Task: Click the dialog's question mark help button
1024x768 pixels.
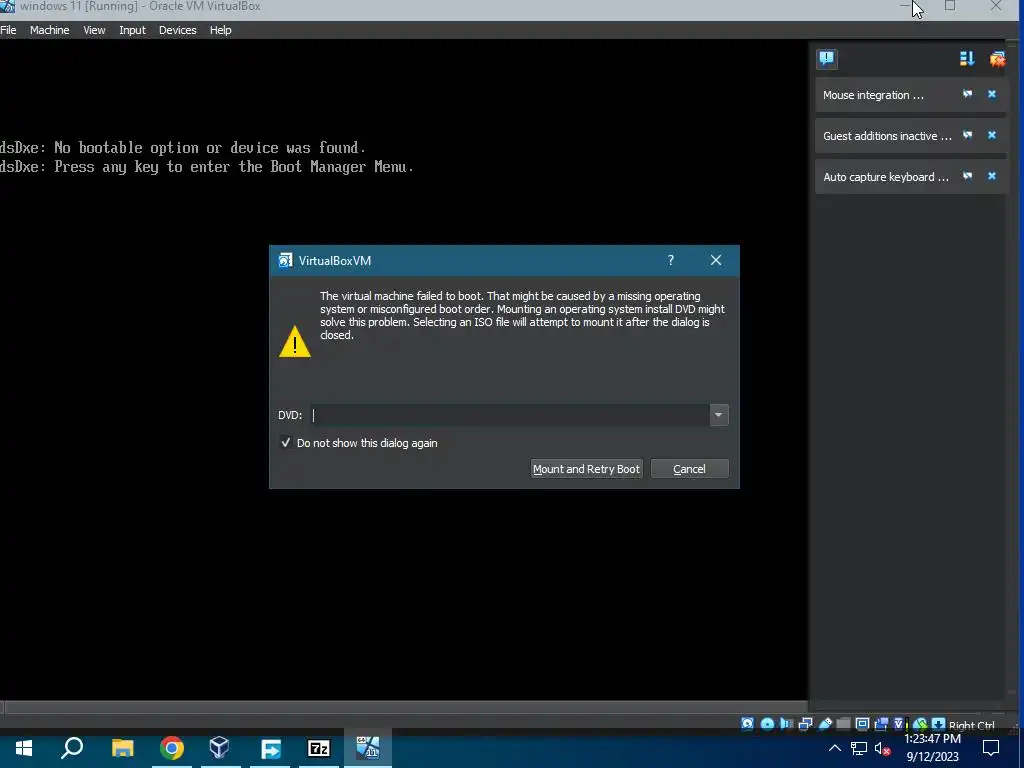Action: [671, 260]
